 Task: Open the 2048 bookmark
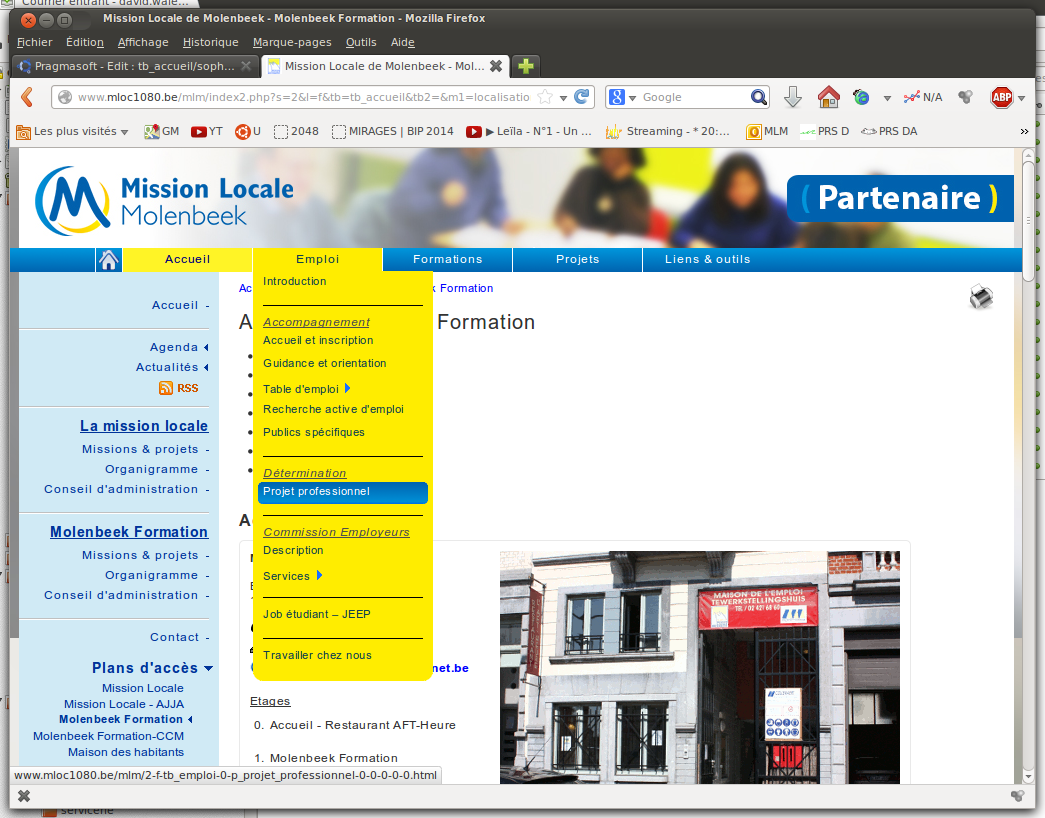(297, 131)
